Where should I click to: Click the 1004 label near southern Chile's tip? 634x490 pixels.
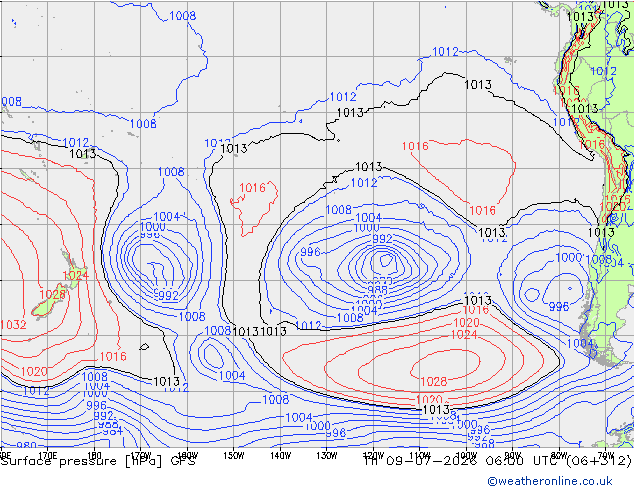click(x=580, y=344)
